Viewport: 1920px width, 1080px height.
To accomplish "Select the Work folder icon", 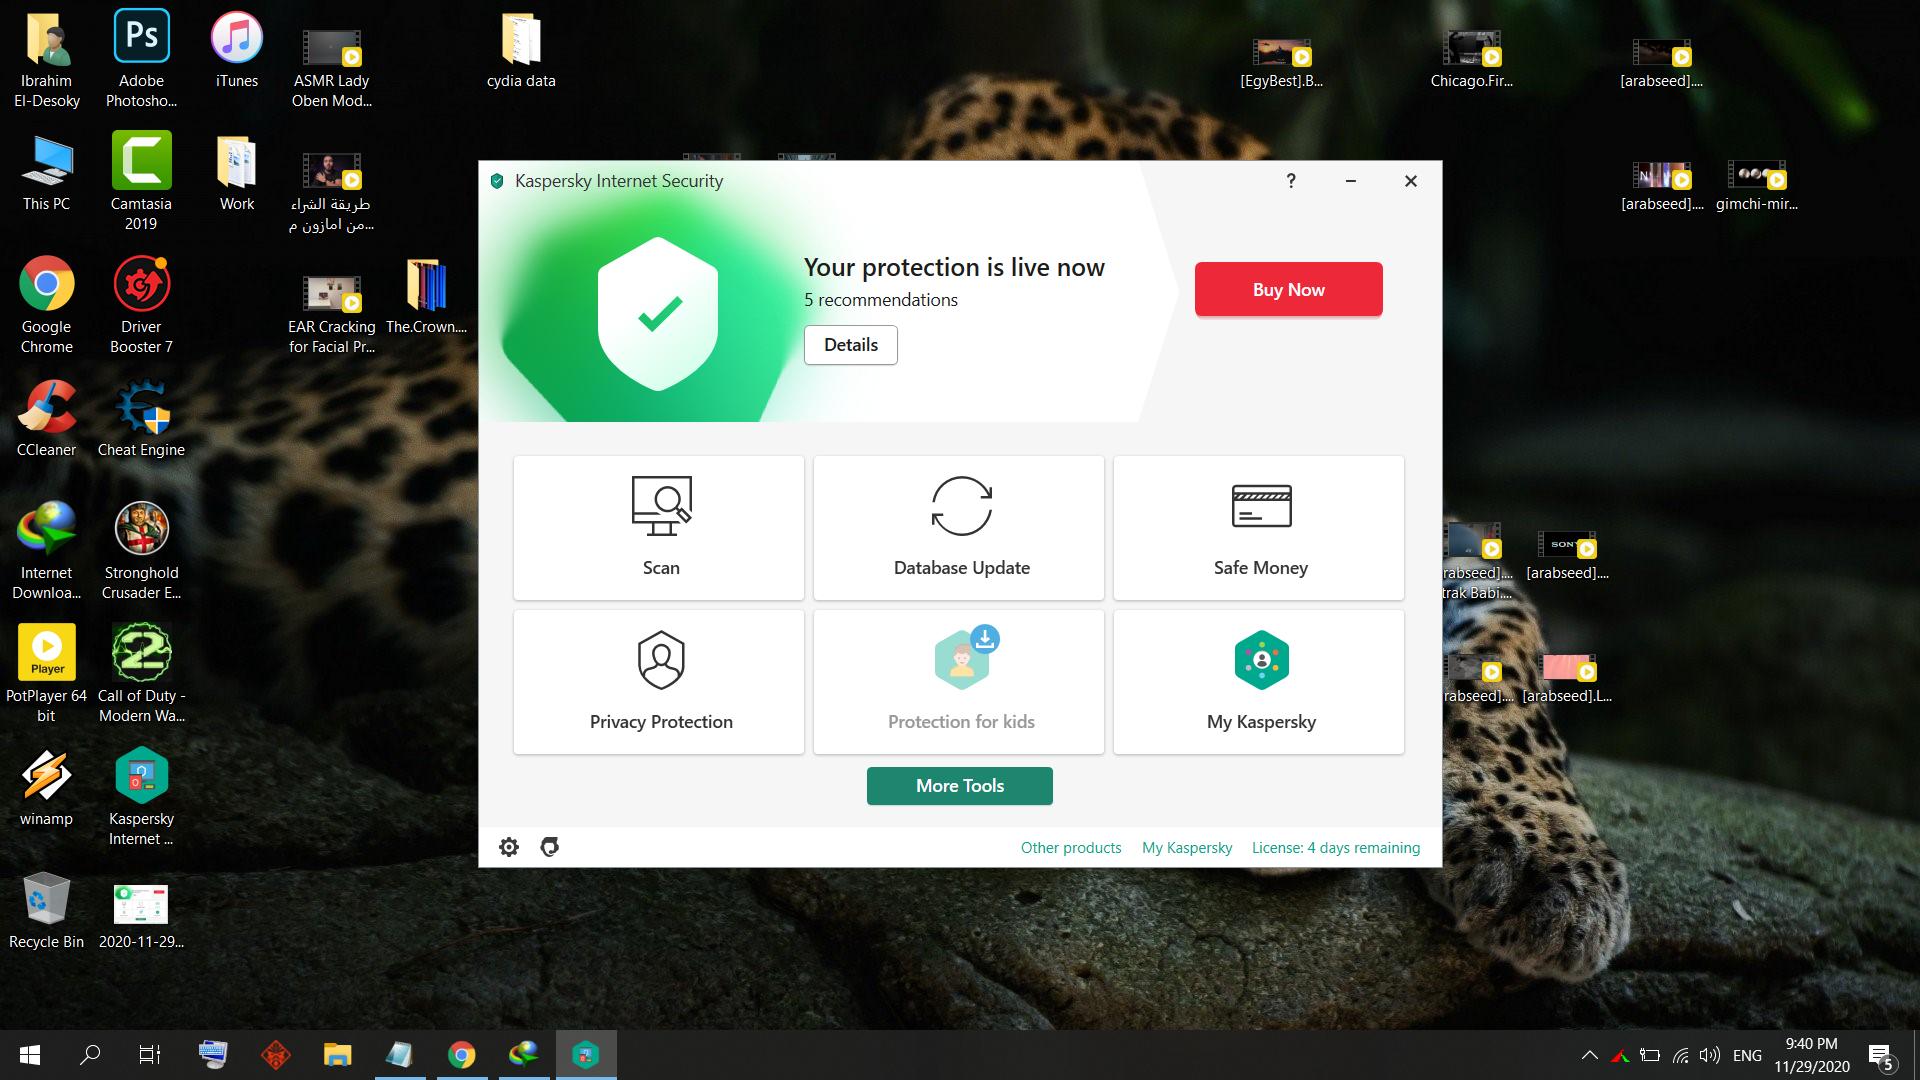I will (237, 172).
